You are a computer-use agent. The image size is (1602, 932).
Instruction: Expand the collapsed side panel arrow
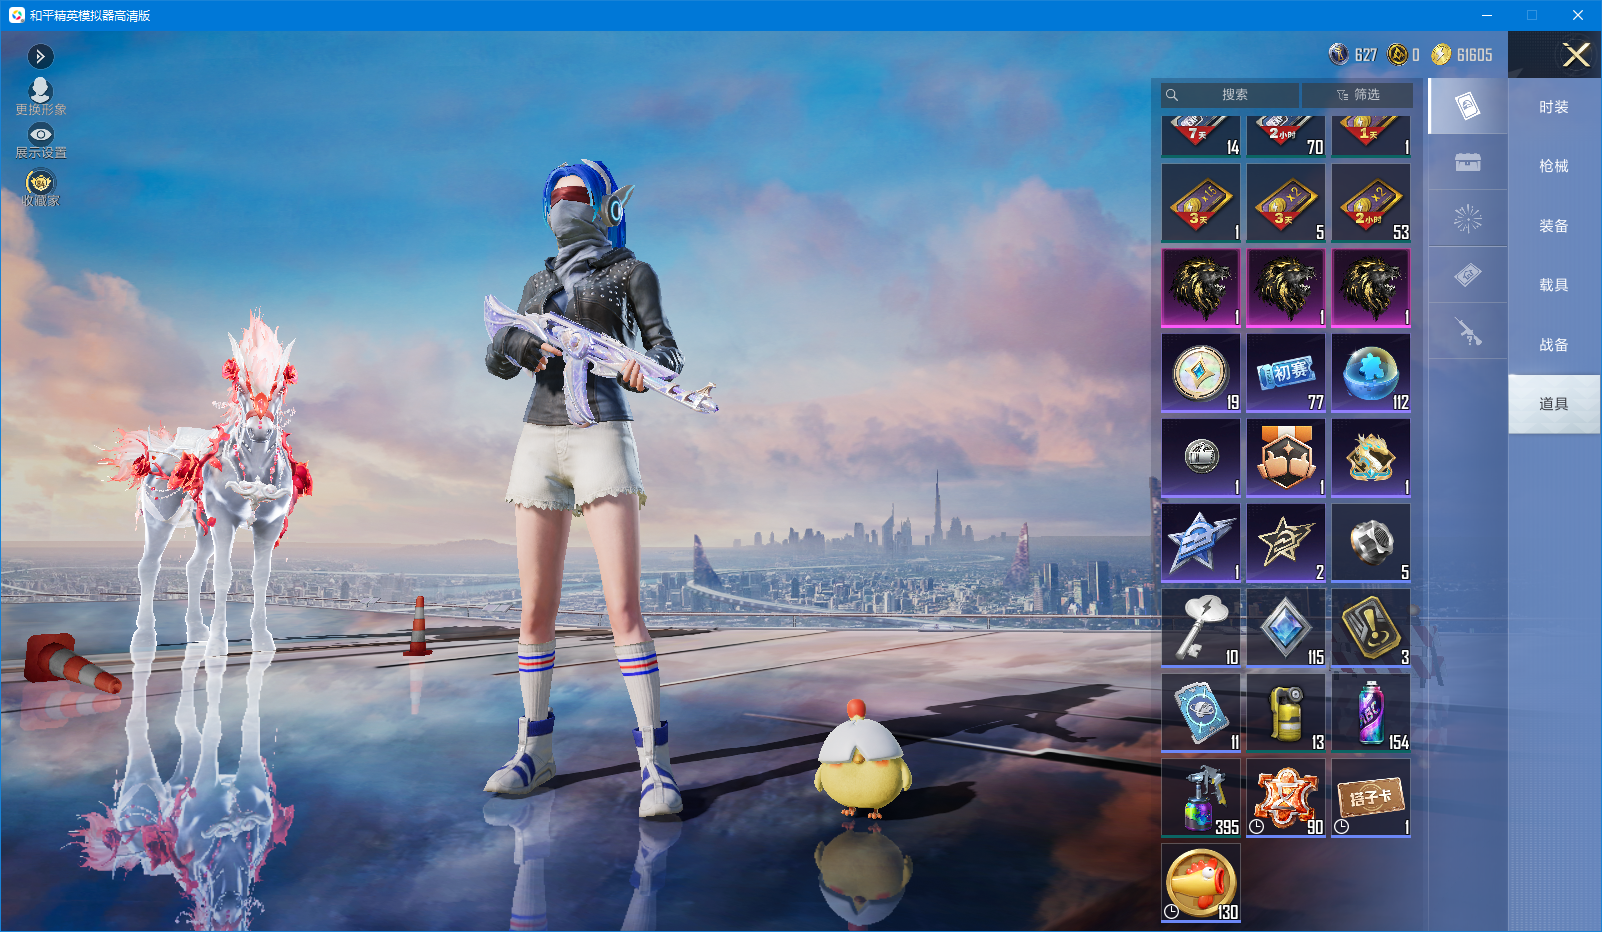click(40, 56)
